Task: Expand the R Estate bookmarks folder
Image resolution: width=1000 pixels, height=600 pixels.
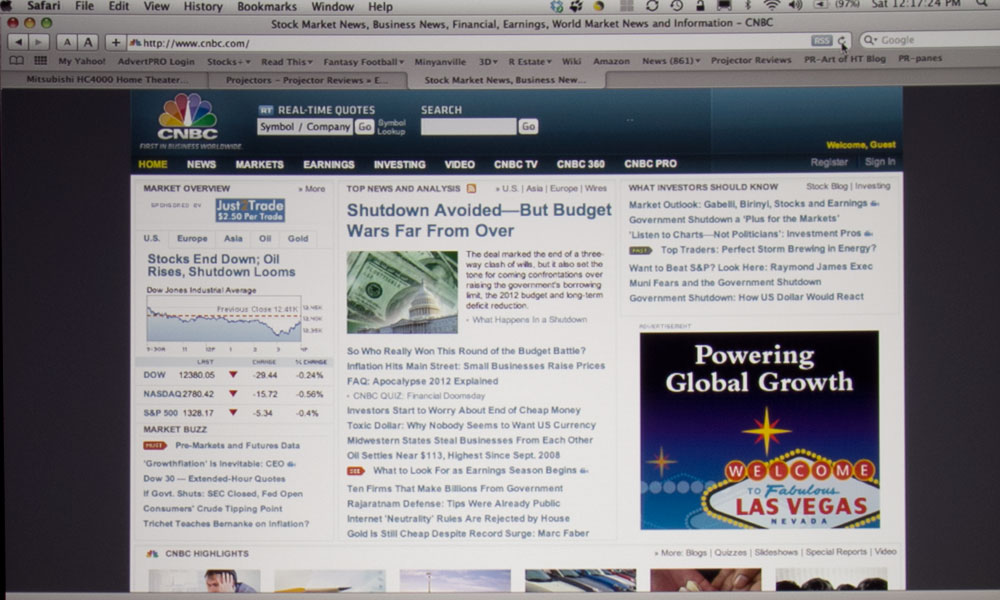Action: 530,62
